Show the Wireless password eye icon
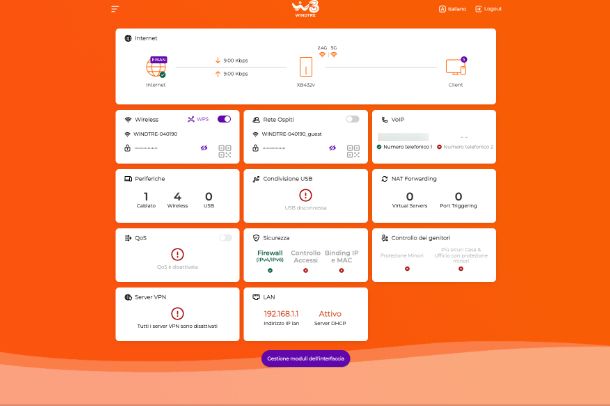 pos(204,148)
